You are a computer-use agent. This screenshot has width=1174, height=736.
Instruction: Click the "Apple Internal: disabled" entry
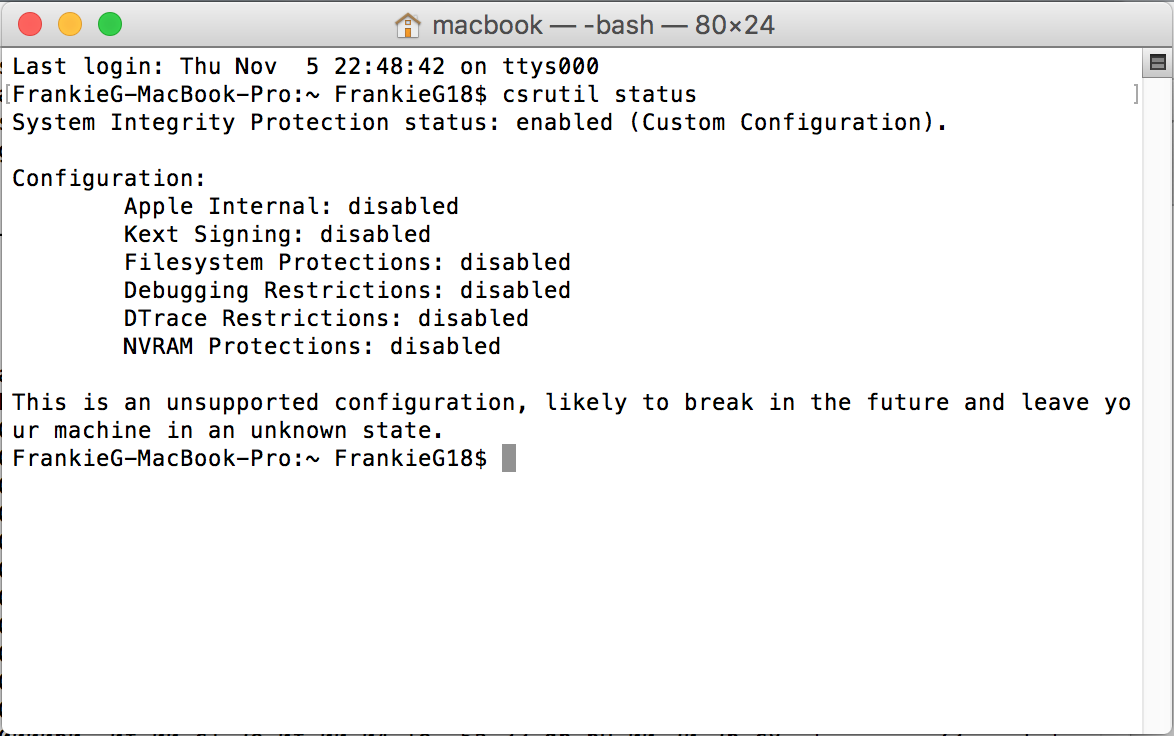[291, 207]
